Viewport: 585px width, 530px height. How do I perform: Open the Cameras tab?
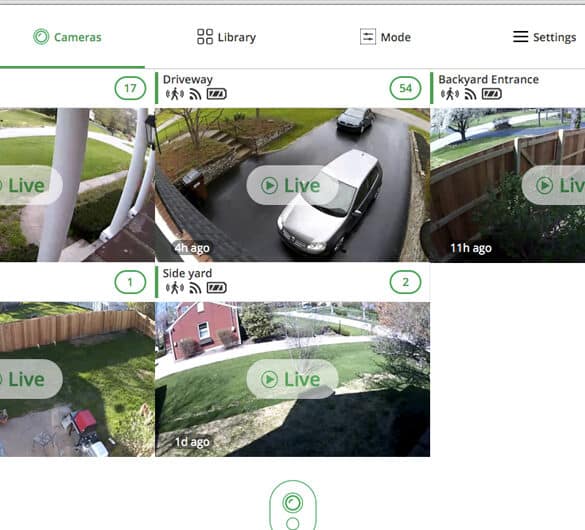68,37
